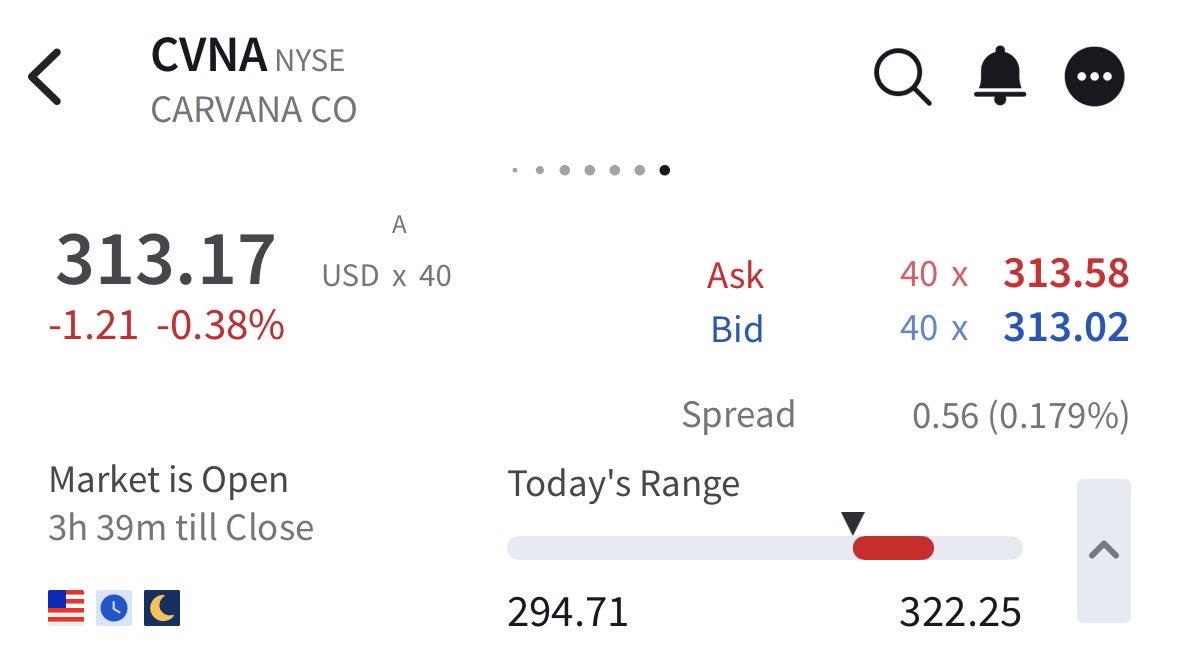
Task: Tap the alert bell icon
Action: tap(1000, 75)
